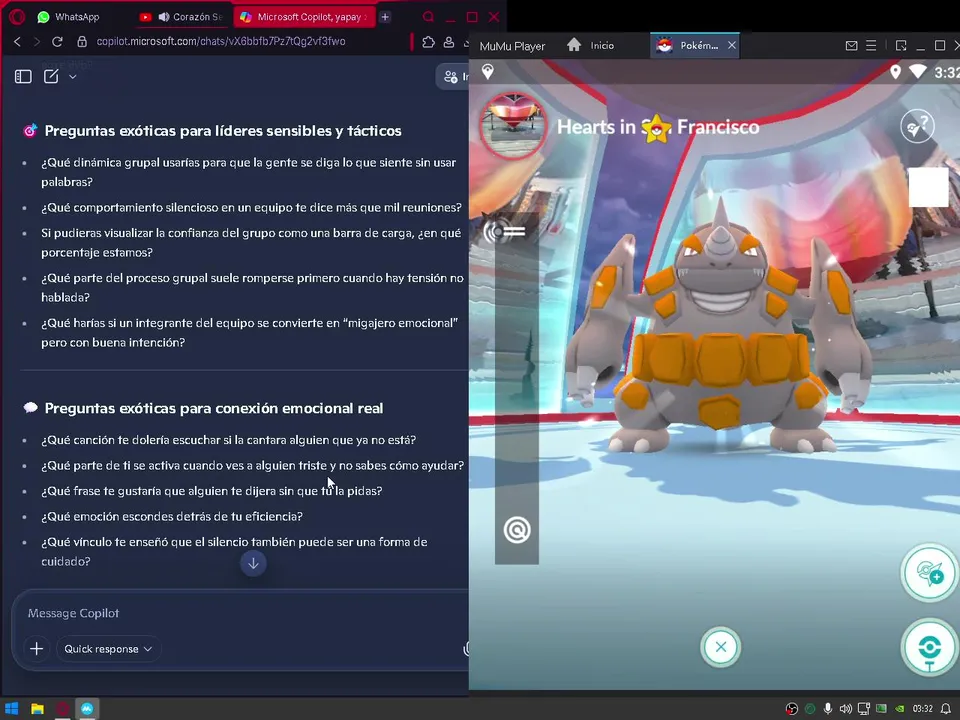This screenshot has width=960, height=720.
Task: Close the Pokémon tab in MuMu Player
Action: point(732,45)
